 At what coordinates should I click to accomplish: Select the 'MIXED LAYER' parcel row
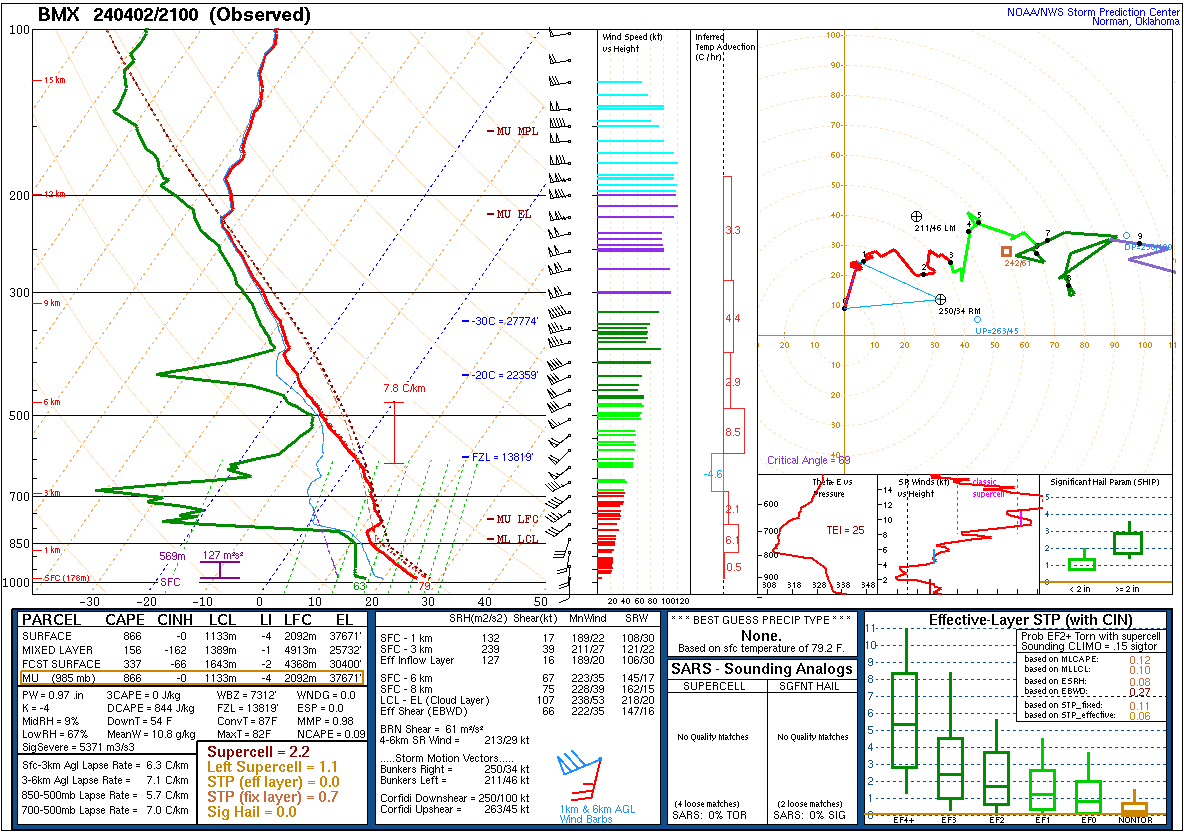coord(192,650)
